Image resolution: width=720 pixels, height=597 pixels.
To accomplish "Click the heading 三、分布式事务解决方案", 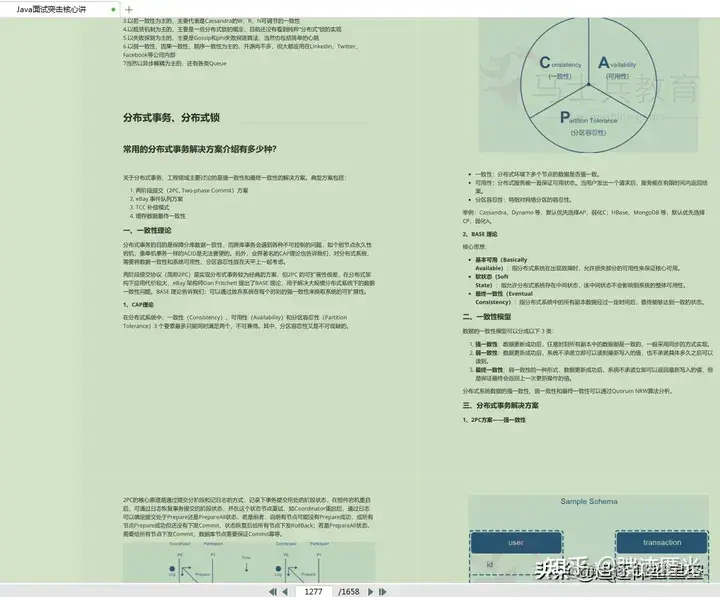I will point(501,405).
